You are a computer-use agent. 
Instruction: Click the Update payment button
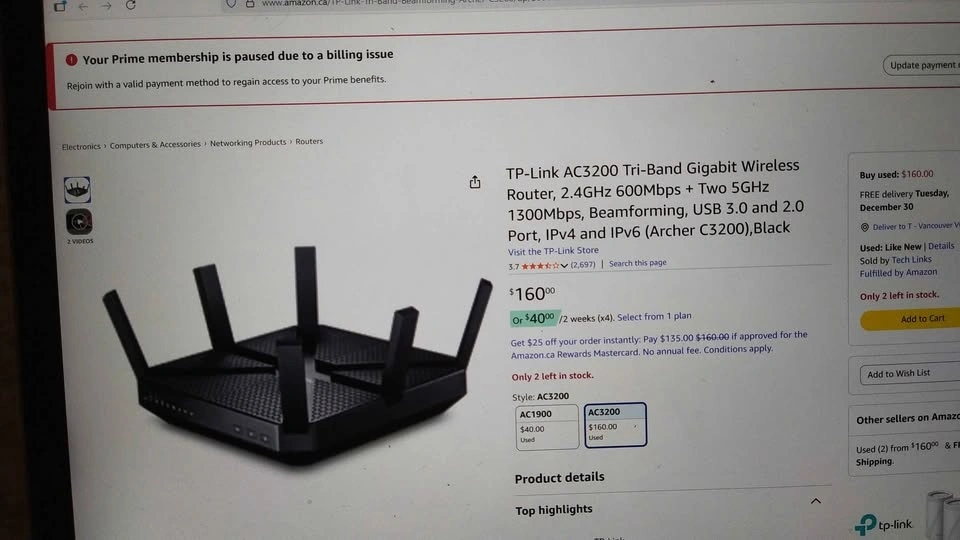coord(921,65)
